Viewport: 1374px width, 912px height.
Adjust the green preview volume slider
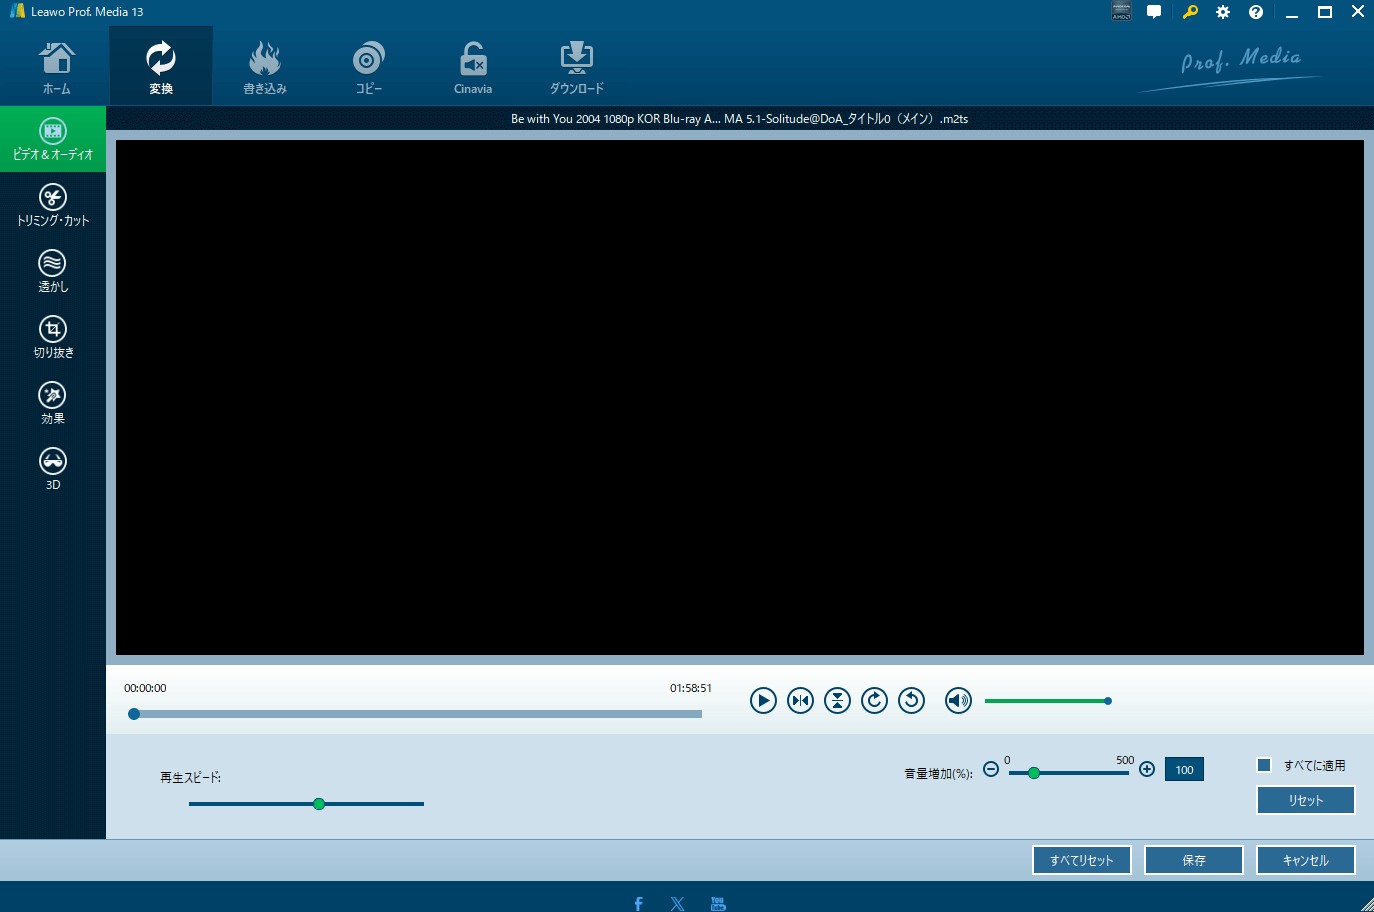(1048, 701)
